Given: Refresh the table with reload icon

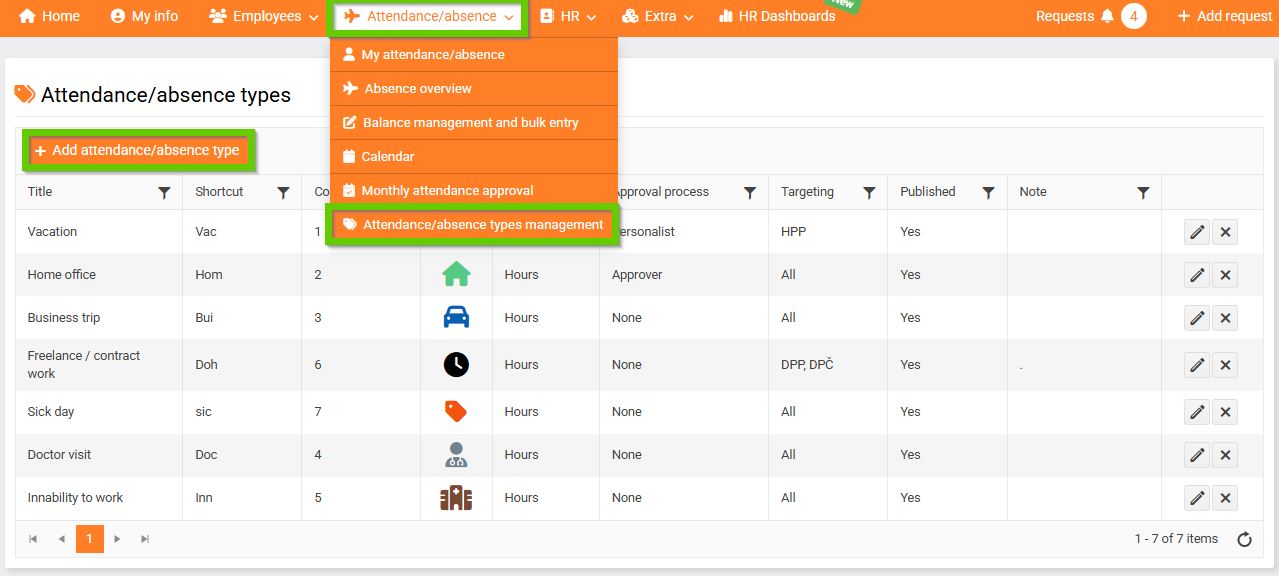Looking at the screenshot, I should (x=1244, y=540).
